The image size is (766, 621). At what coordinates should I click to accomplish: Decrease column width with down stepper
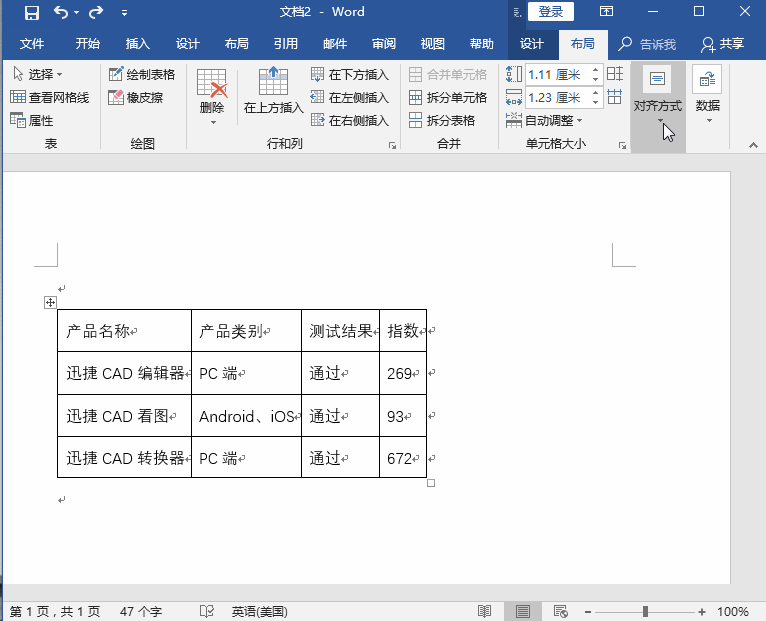coord(596,102)
